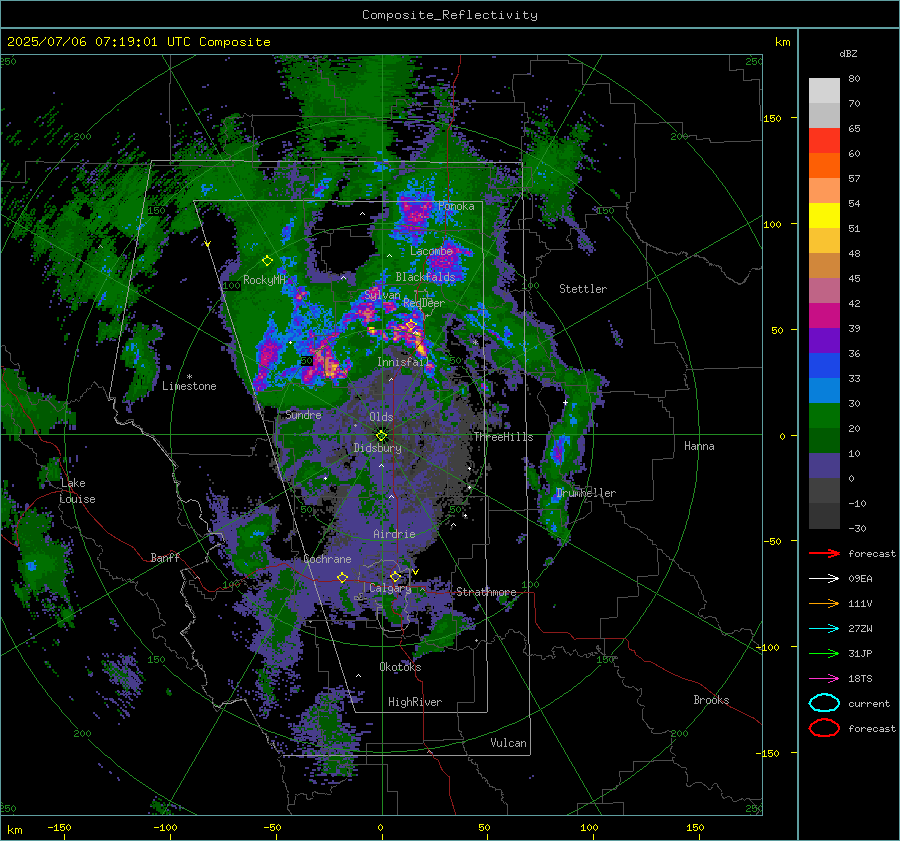Screen dimensions: 900x841
Task: Click the dBZ heading above the color scale
Action: point(848,53)
